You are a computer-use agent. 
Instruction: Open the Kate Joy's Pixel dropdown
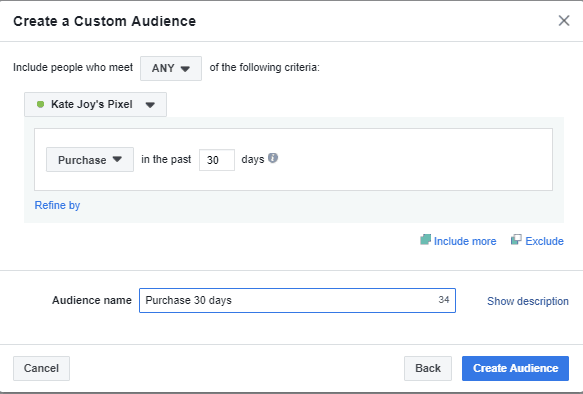(95, 104)
